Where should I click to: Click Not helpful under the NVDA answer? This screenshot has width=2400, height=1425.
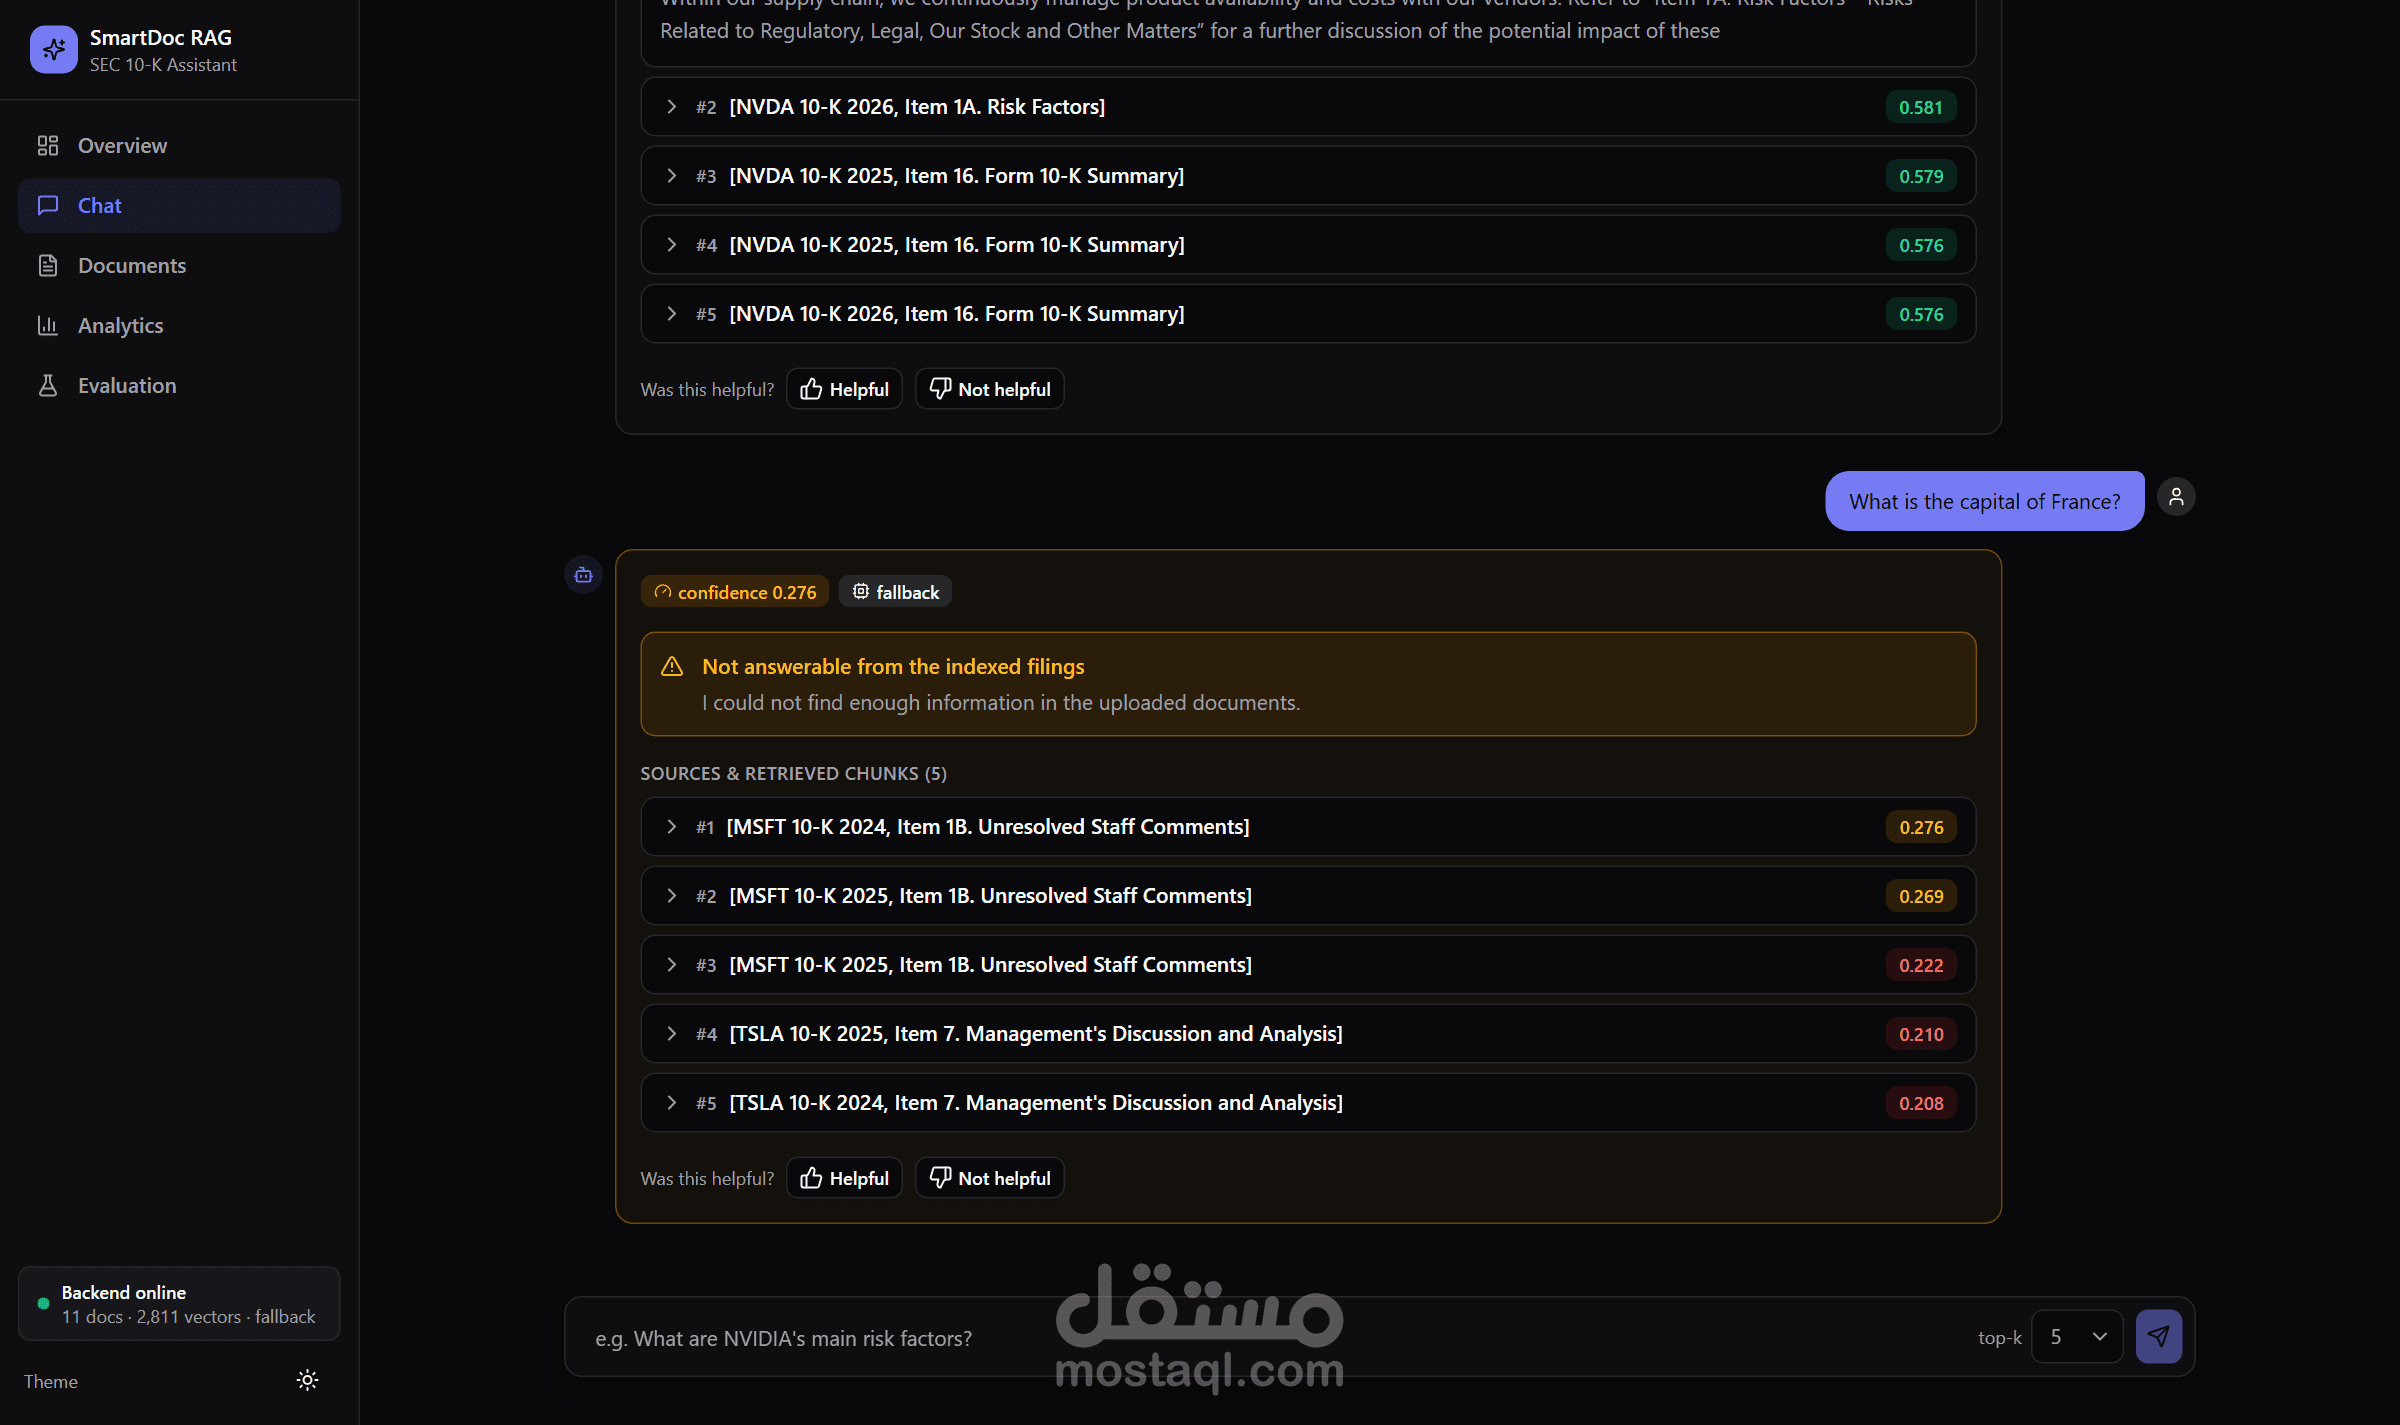click(x=989, y=389)
